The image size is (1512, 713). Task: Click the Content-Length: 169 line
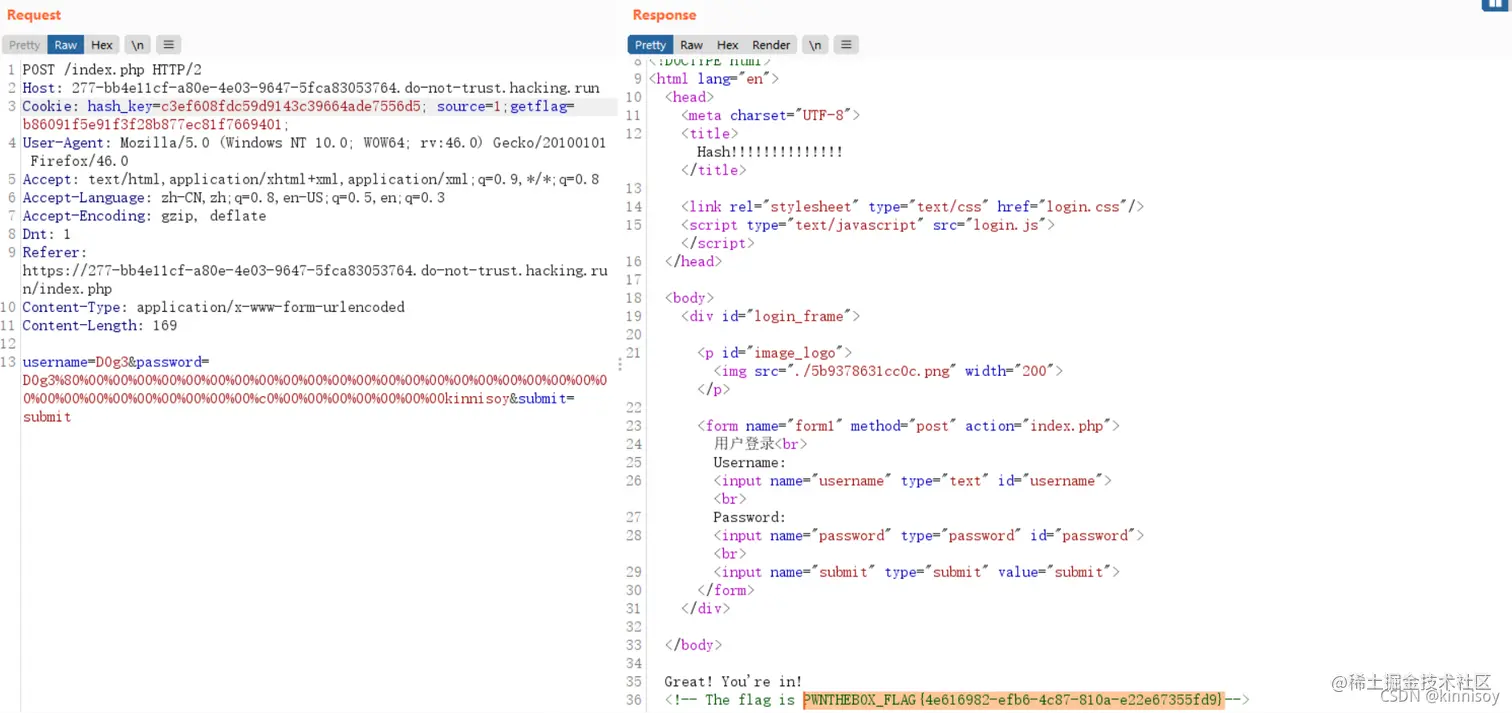click(100, 326)
